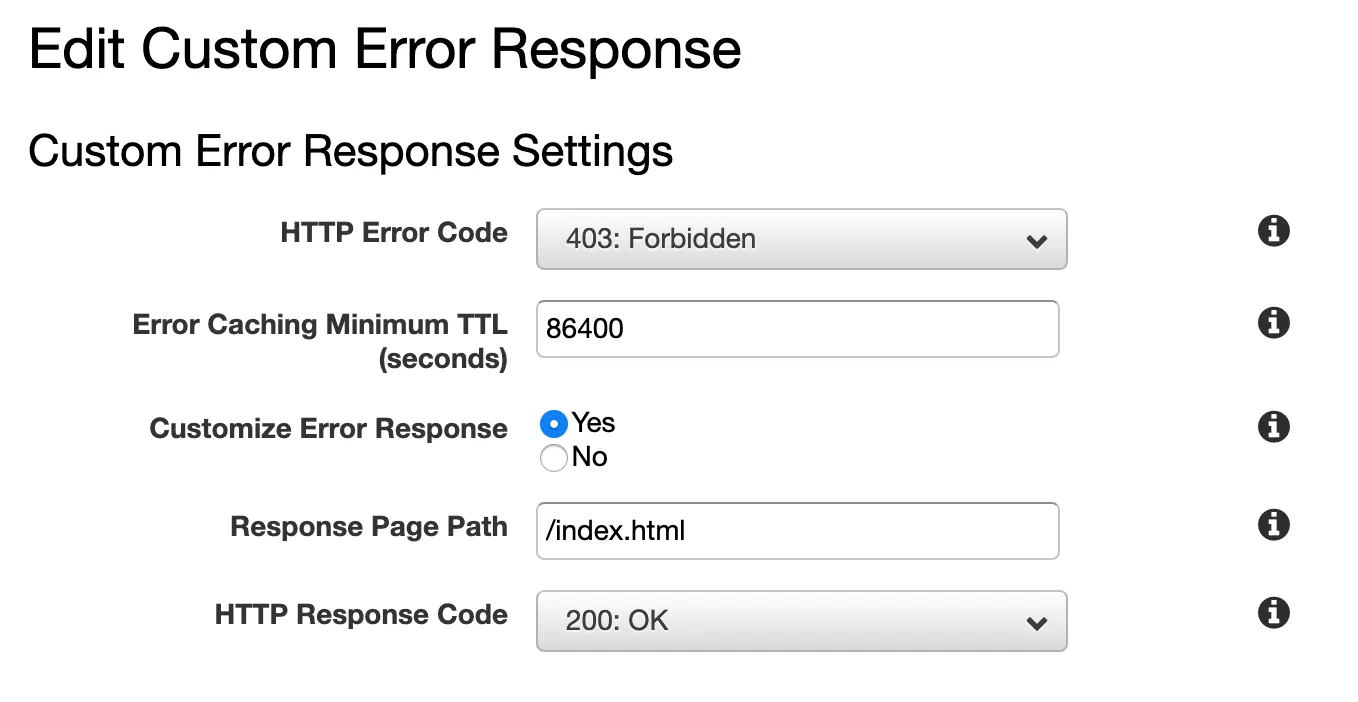Click the Customize Error Response label

[329, 429]
